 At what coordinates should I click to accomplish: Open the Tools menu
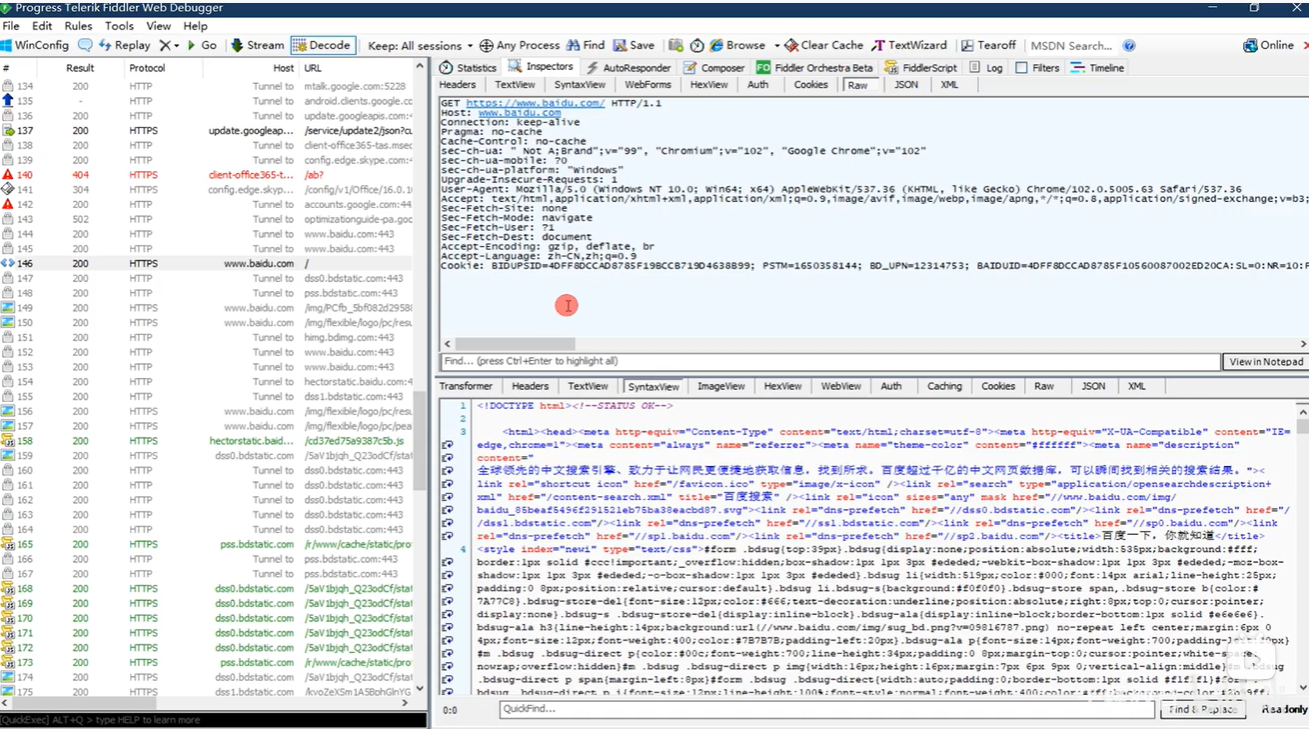point(119,26)
